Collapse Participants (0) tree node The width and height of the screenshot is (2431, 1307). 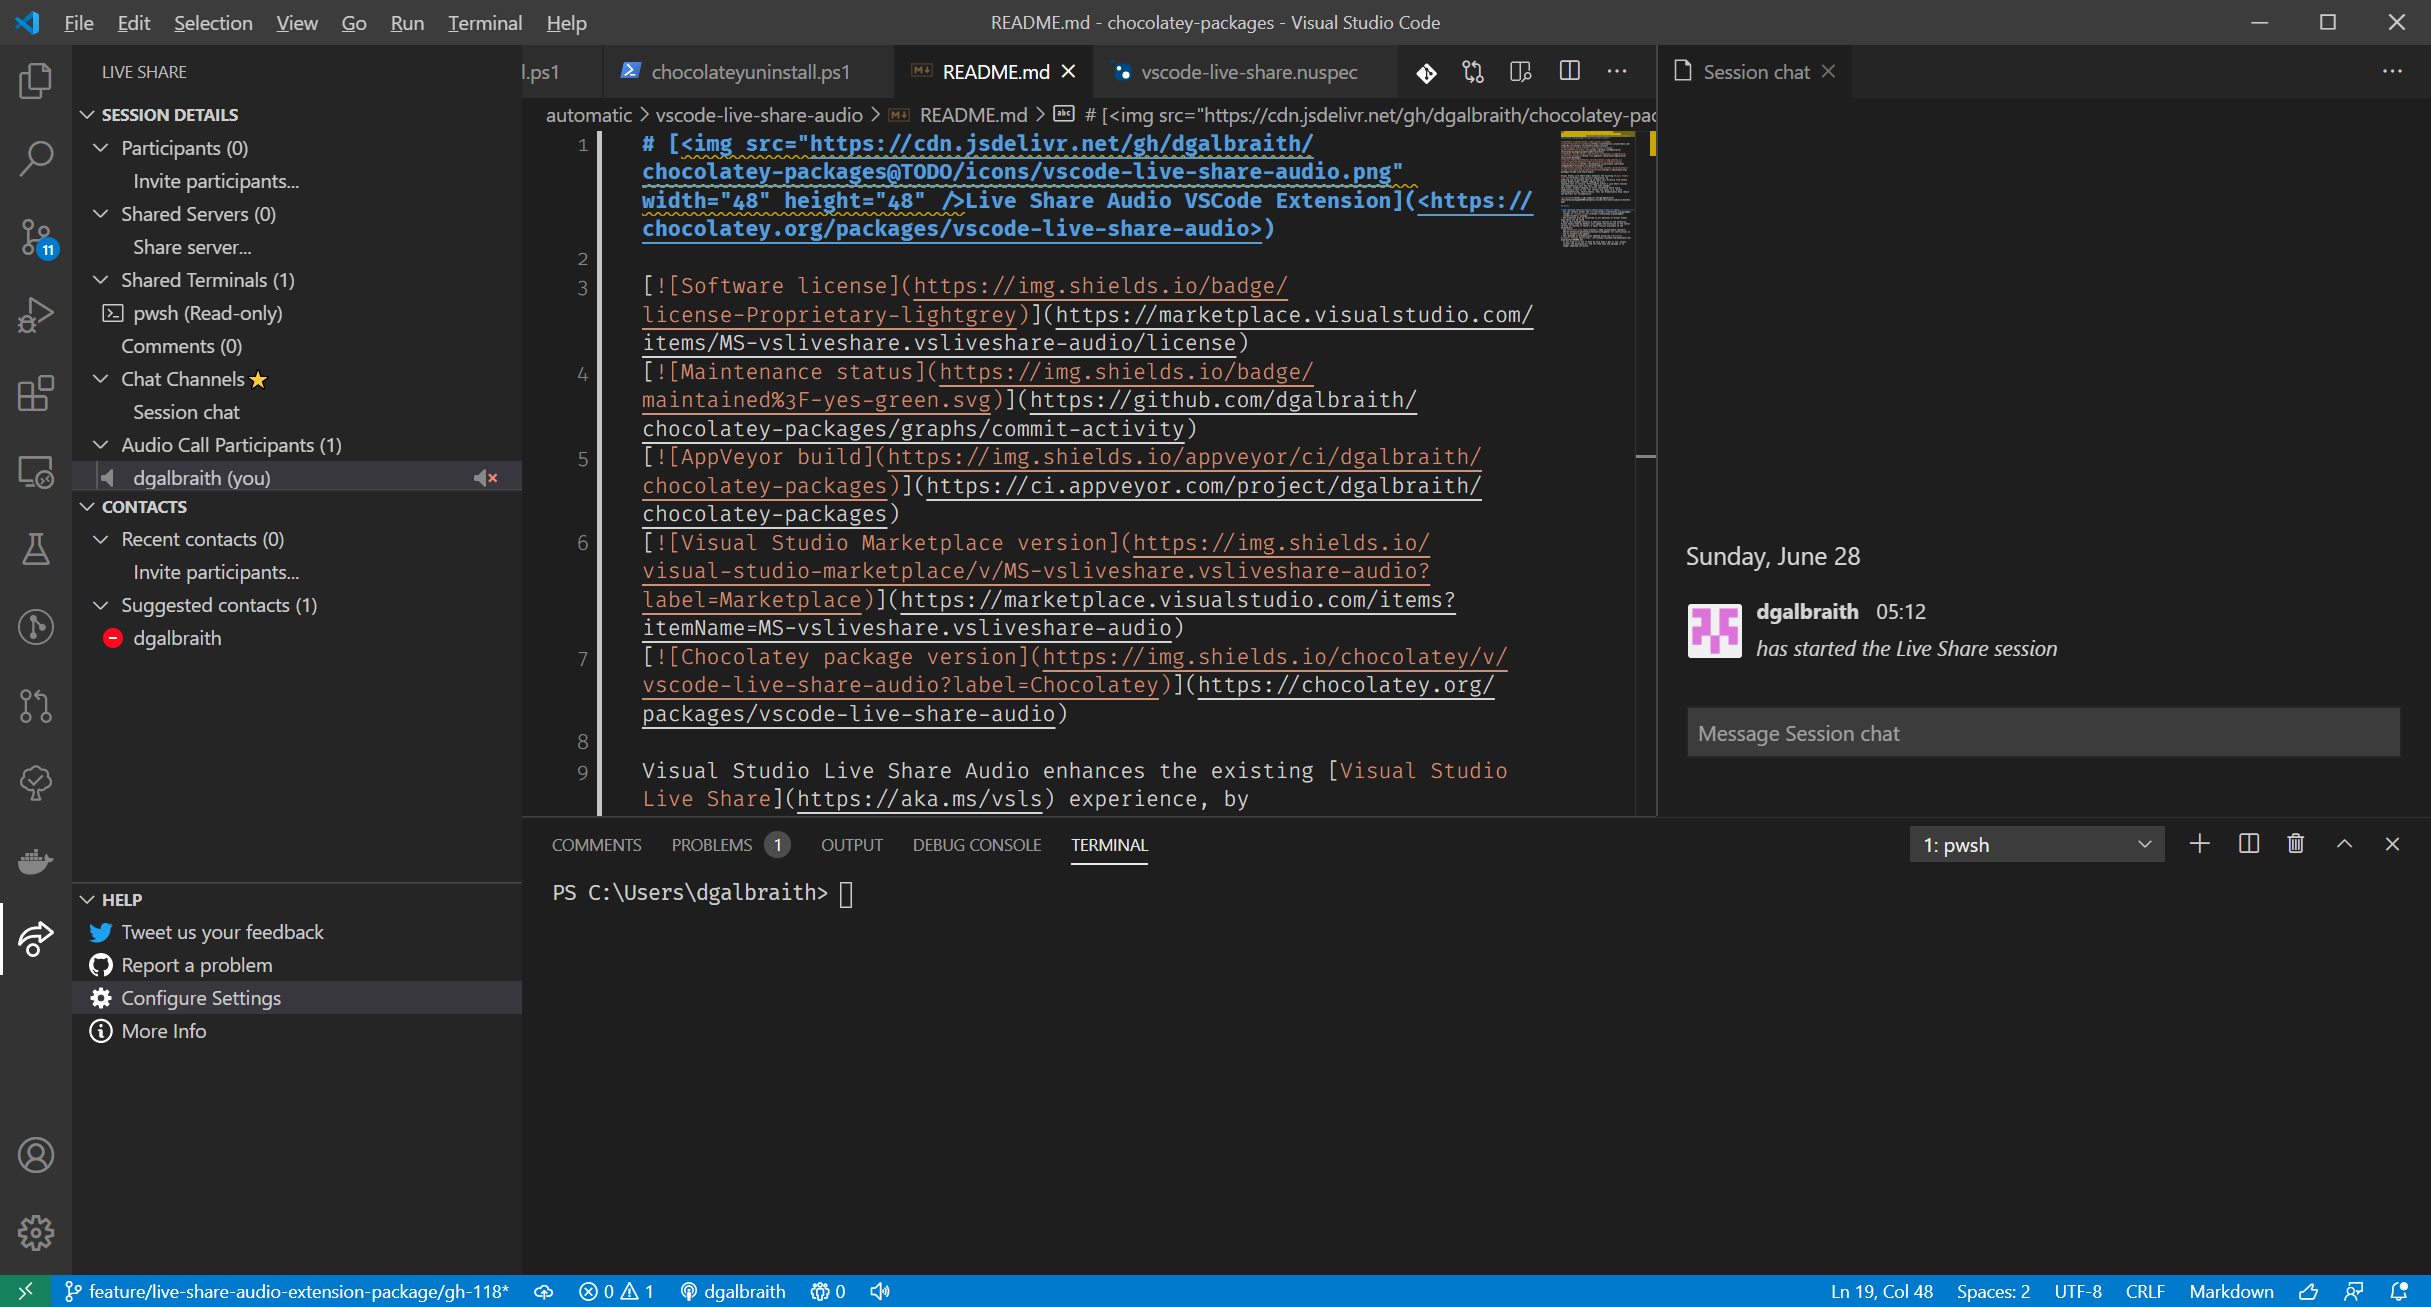point(100,148)
